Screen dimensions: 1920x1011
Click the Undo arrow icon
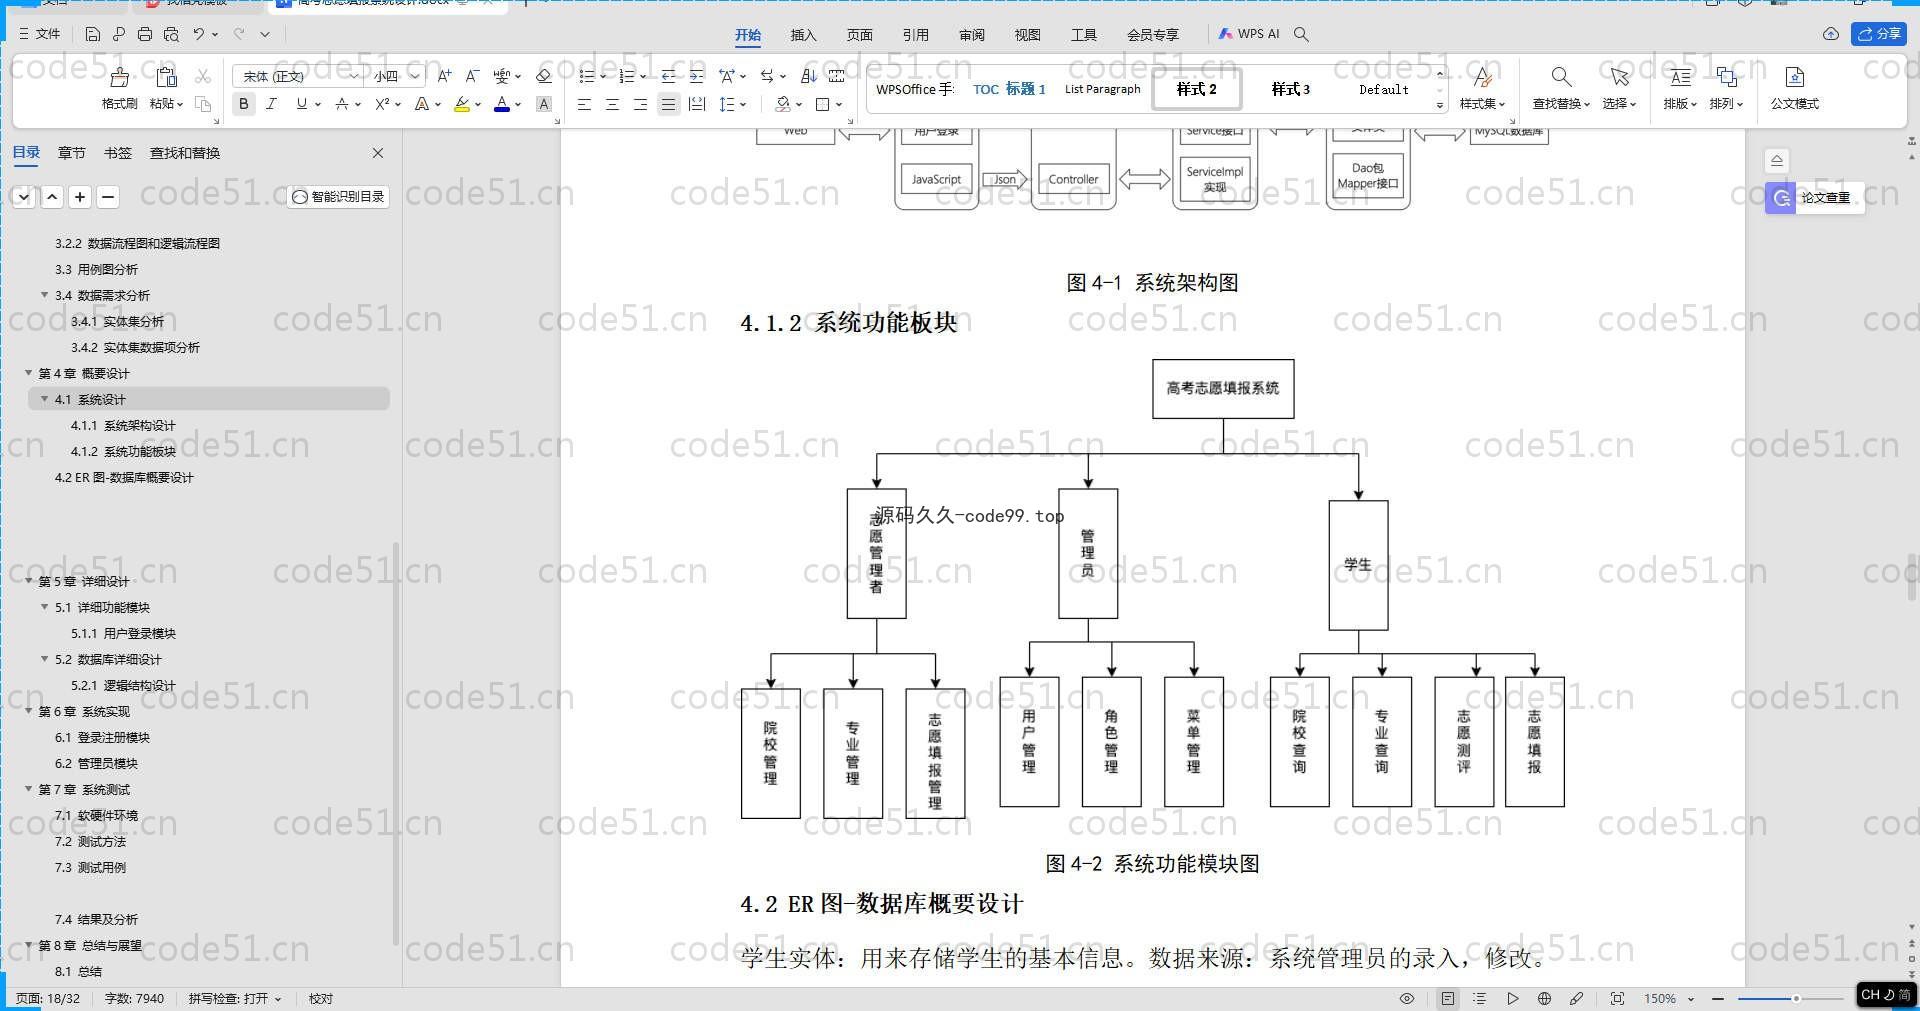(199, 34)
